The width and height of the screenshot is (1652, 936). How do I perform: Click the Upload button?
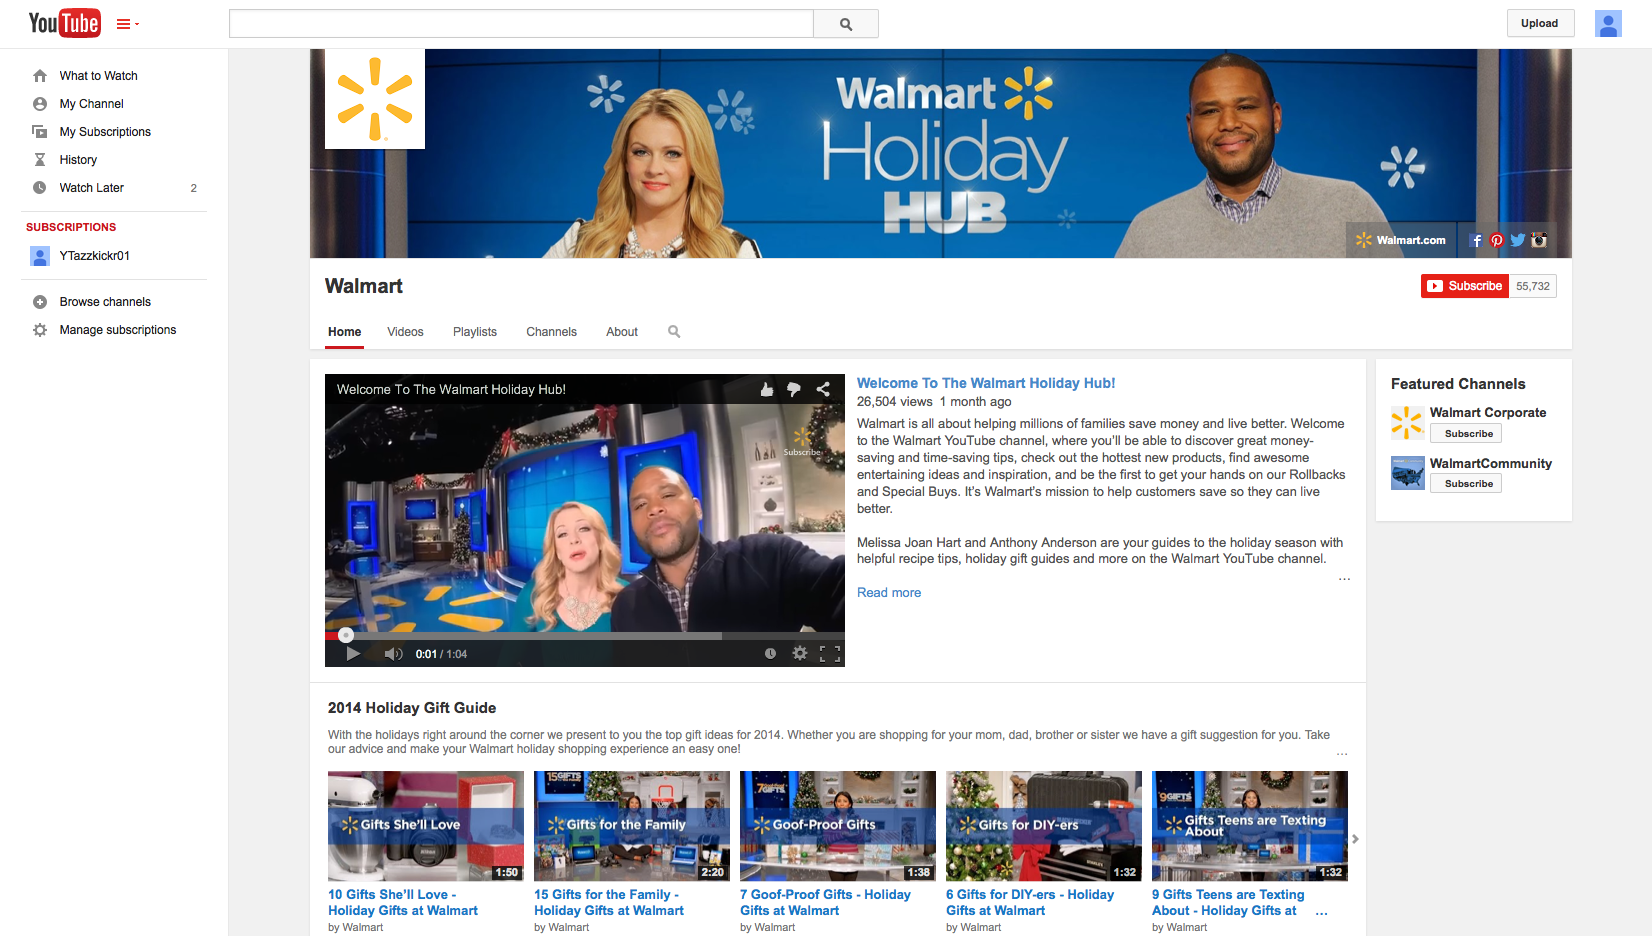[x=1540, y=23]
